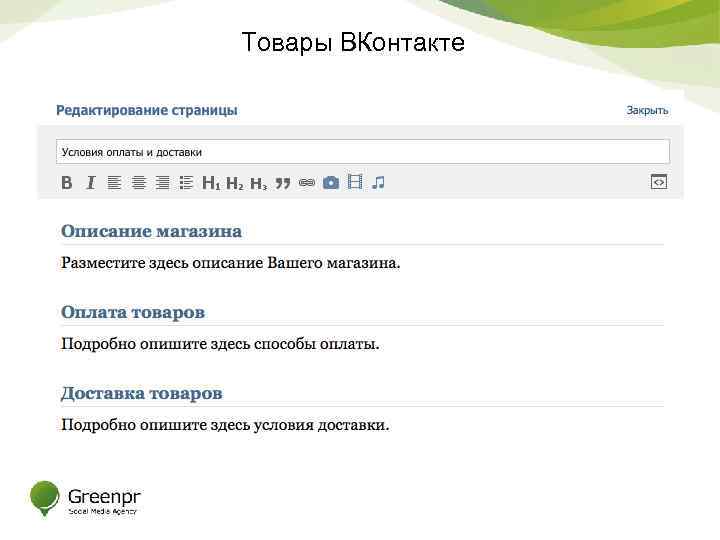Image resolution: width=720 pixels, height=540 pixels.
Task: Attach a video with the film icon
Action: click(x=355, y=182)
